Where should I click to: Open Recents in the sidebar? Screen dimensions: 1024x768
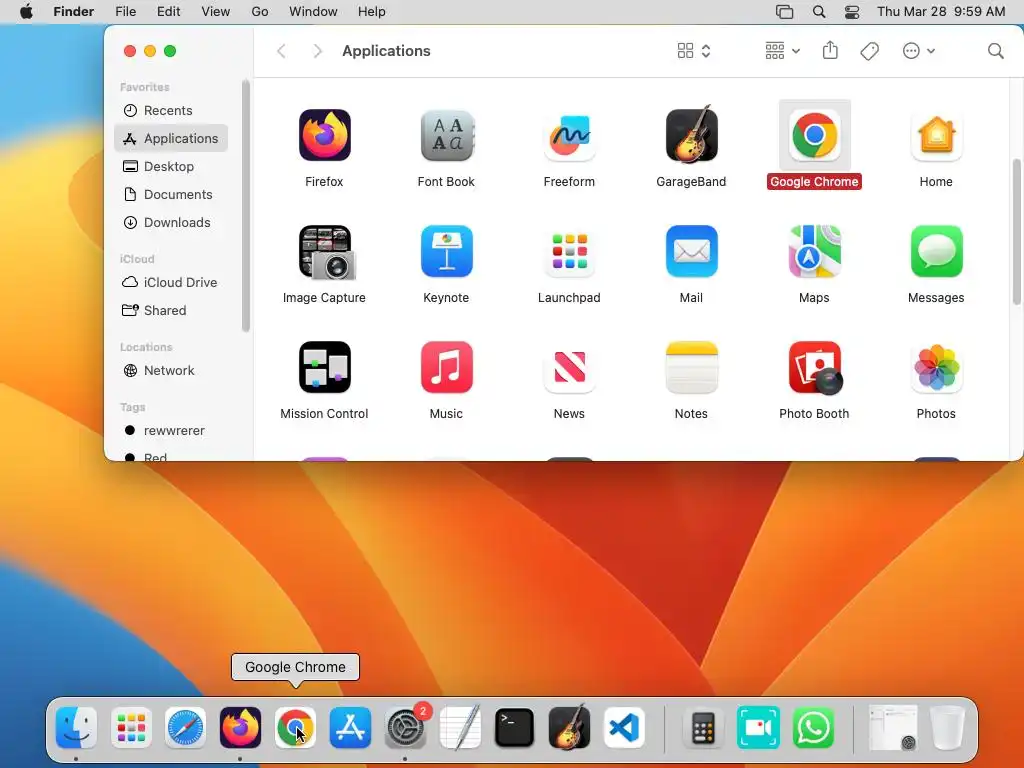click(x=170, y=110)
